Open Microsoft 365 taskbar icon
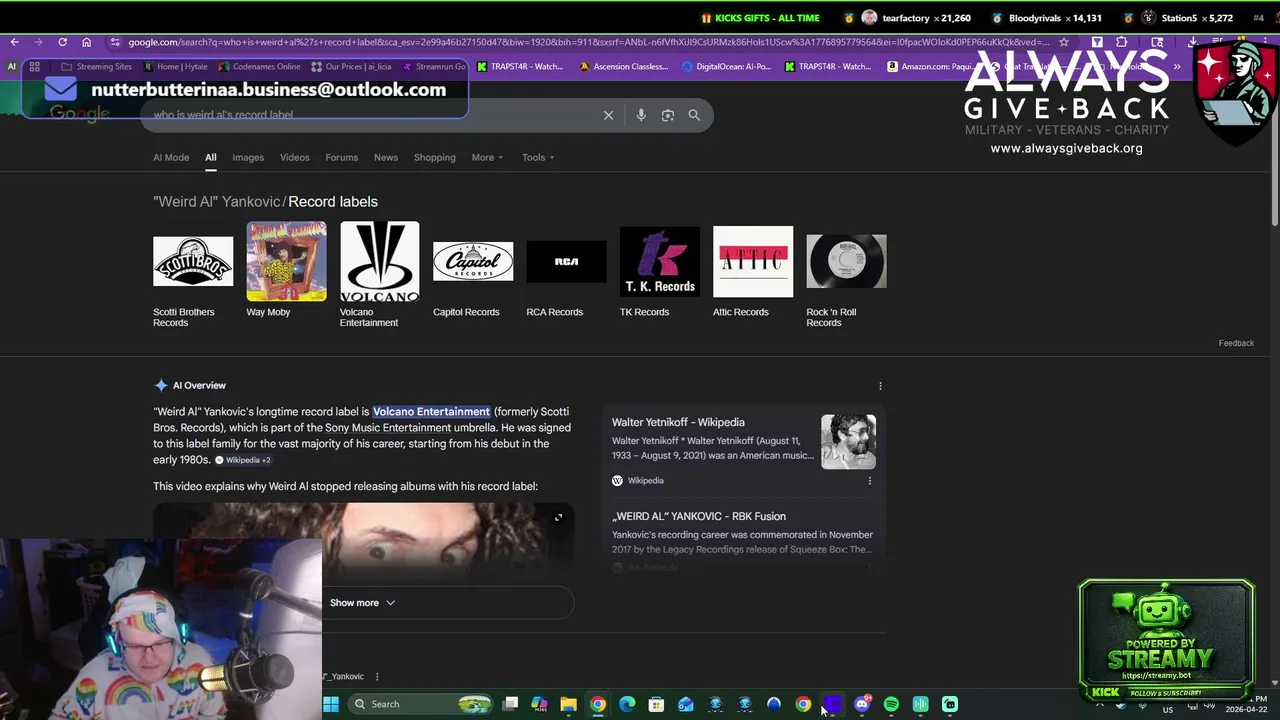 (539, 704)
